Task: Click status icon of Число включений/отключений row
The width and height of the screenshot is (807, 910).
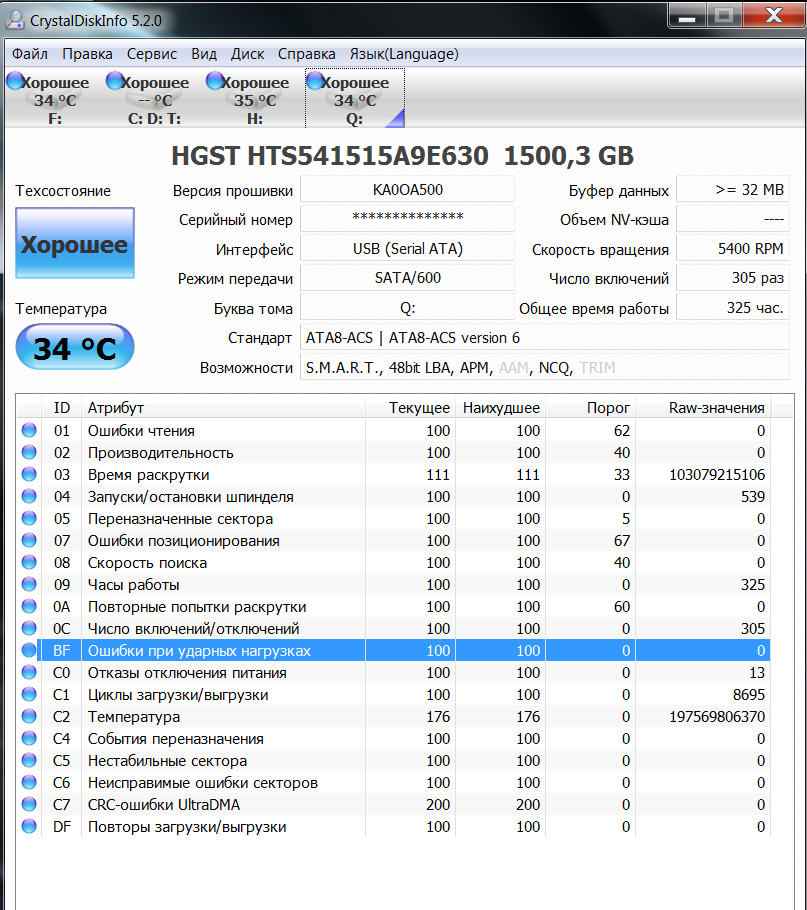Action: point(29,628)
